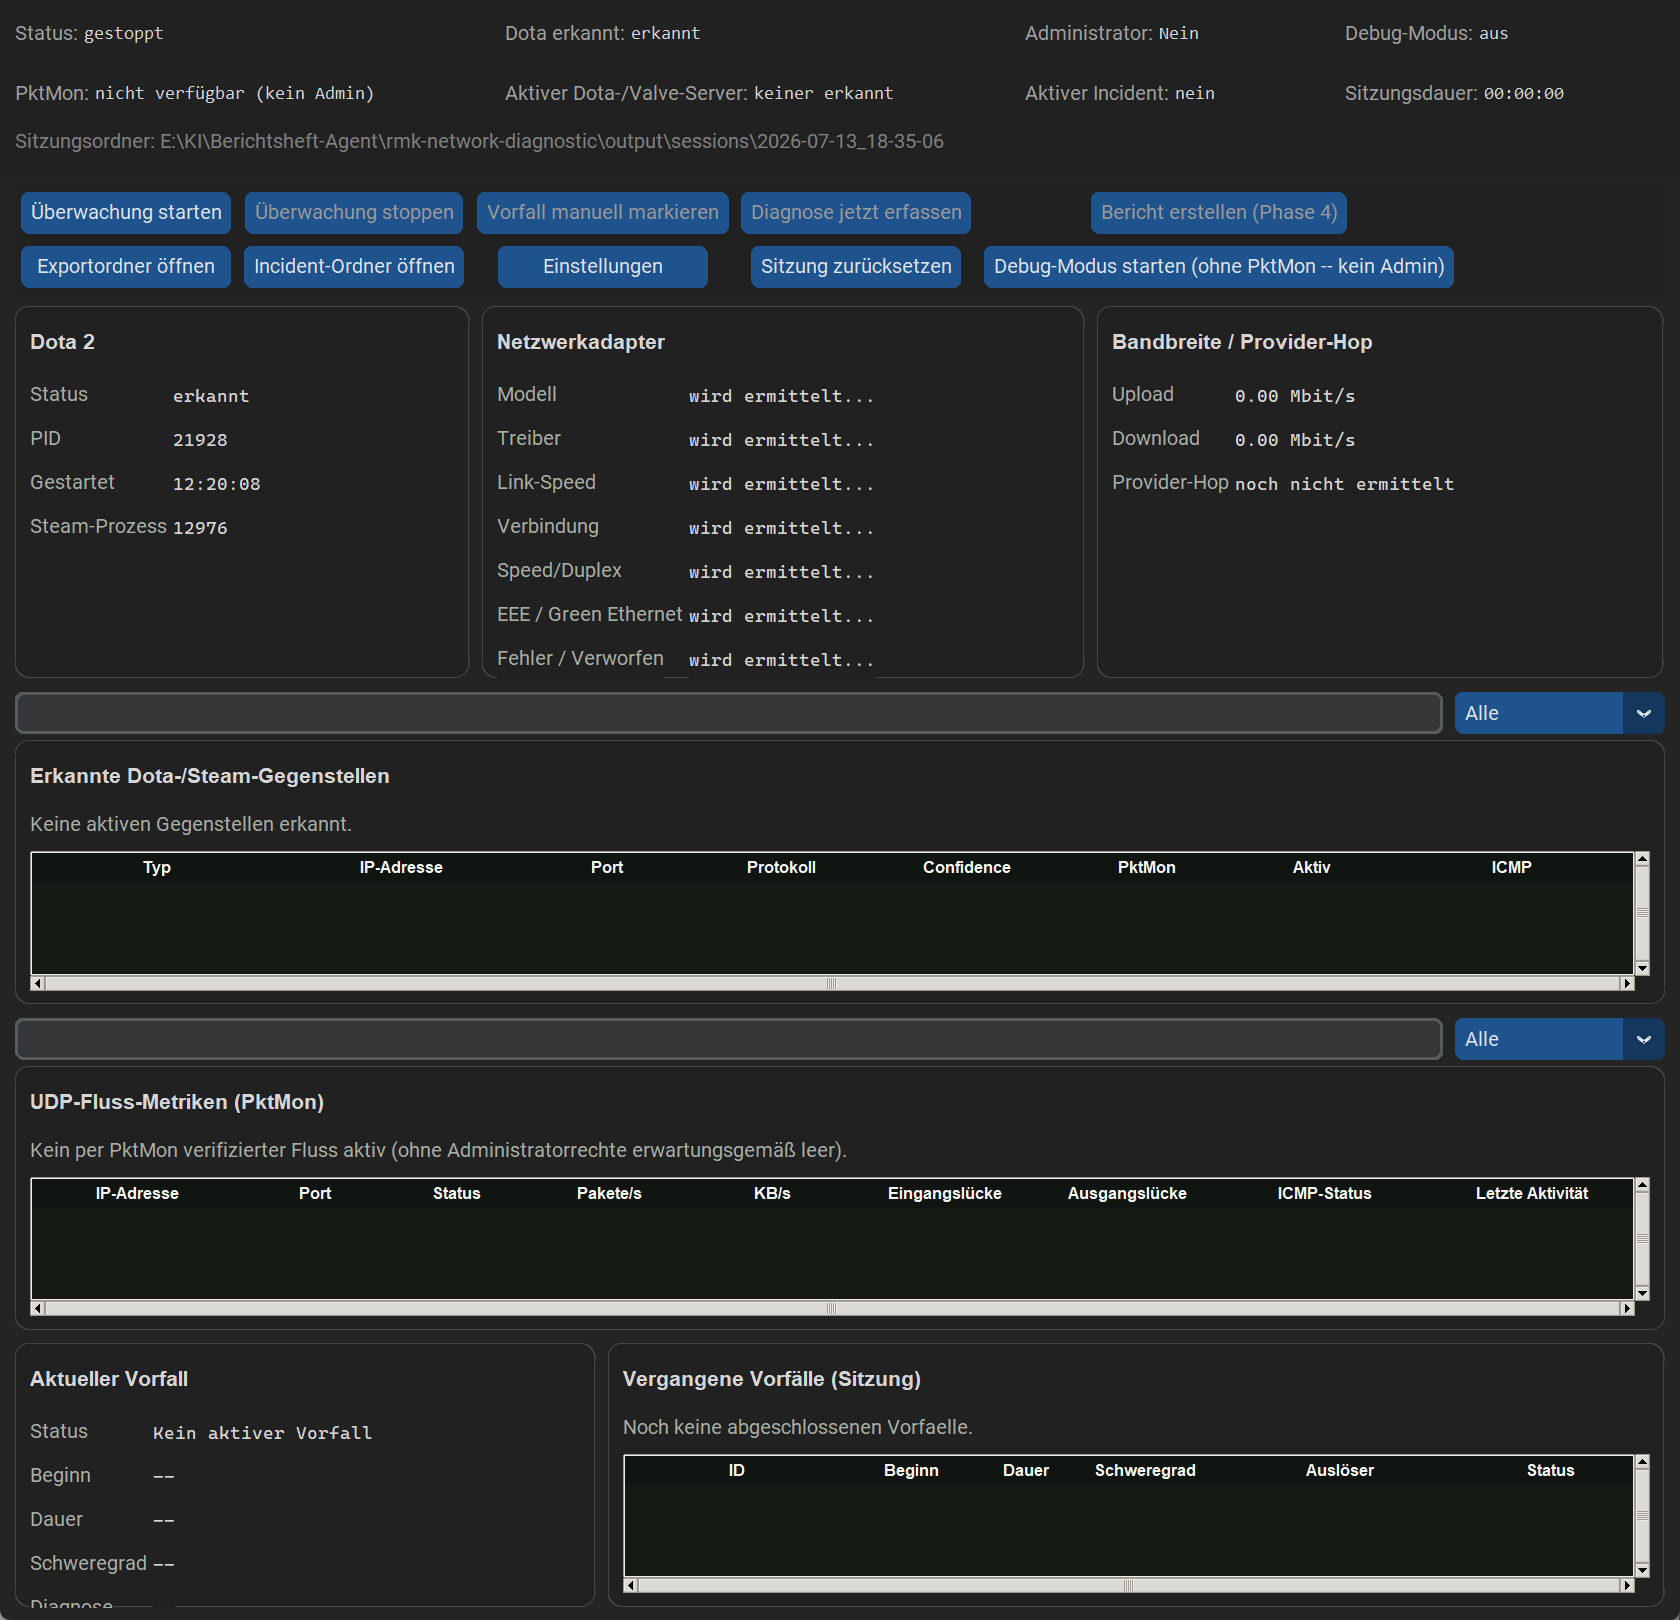
Task: Click Gegenstellen table scroll-left arrow
Action: pos(38,984)
